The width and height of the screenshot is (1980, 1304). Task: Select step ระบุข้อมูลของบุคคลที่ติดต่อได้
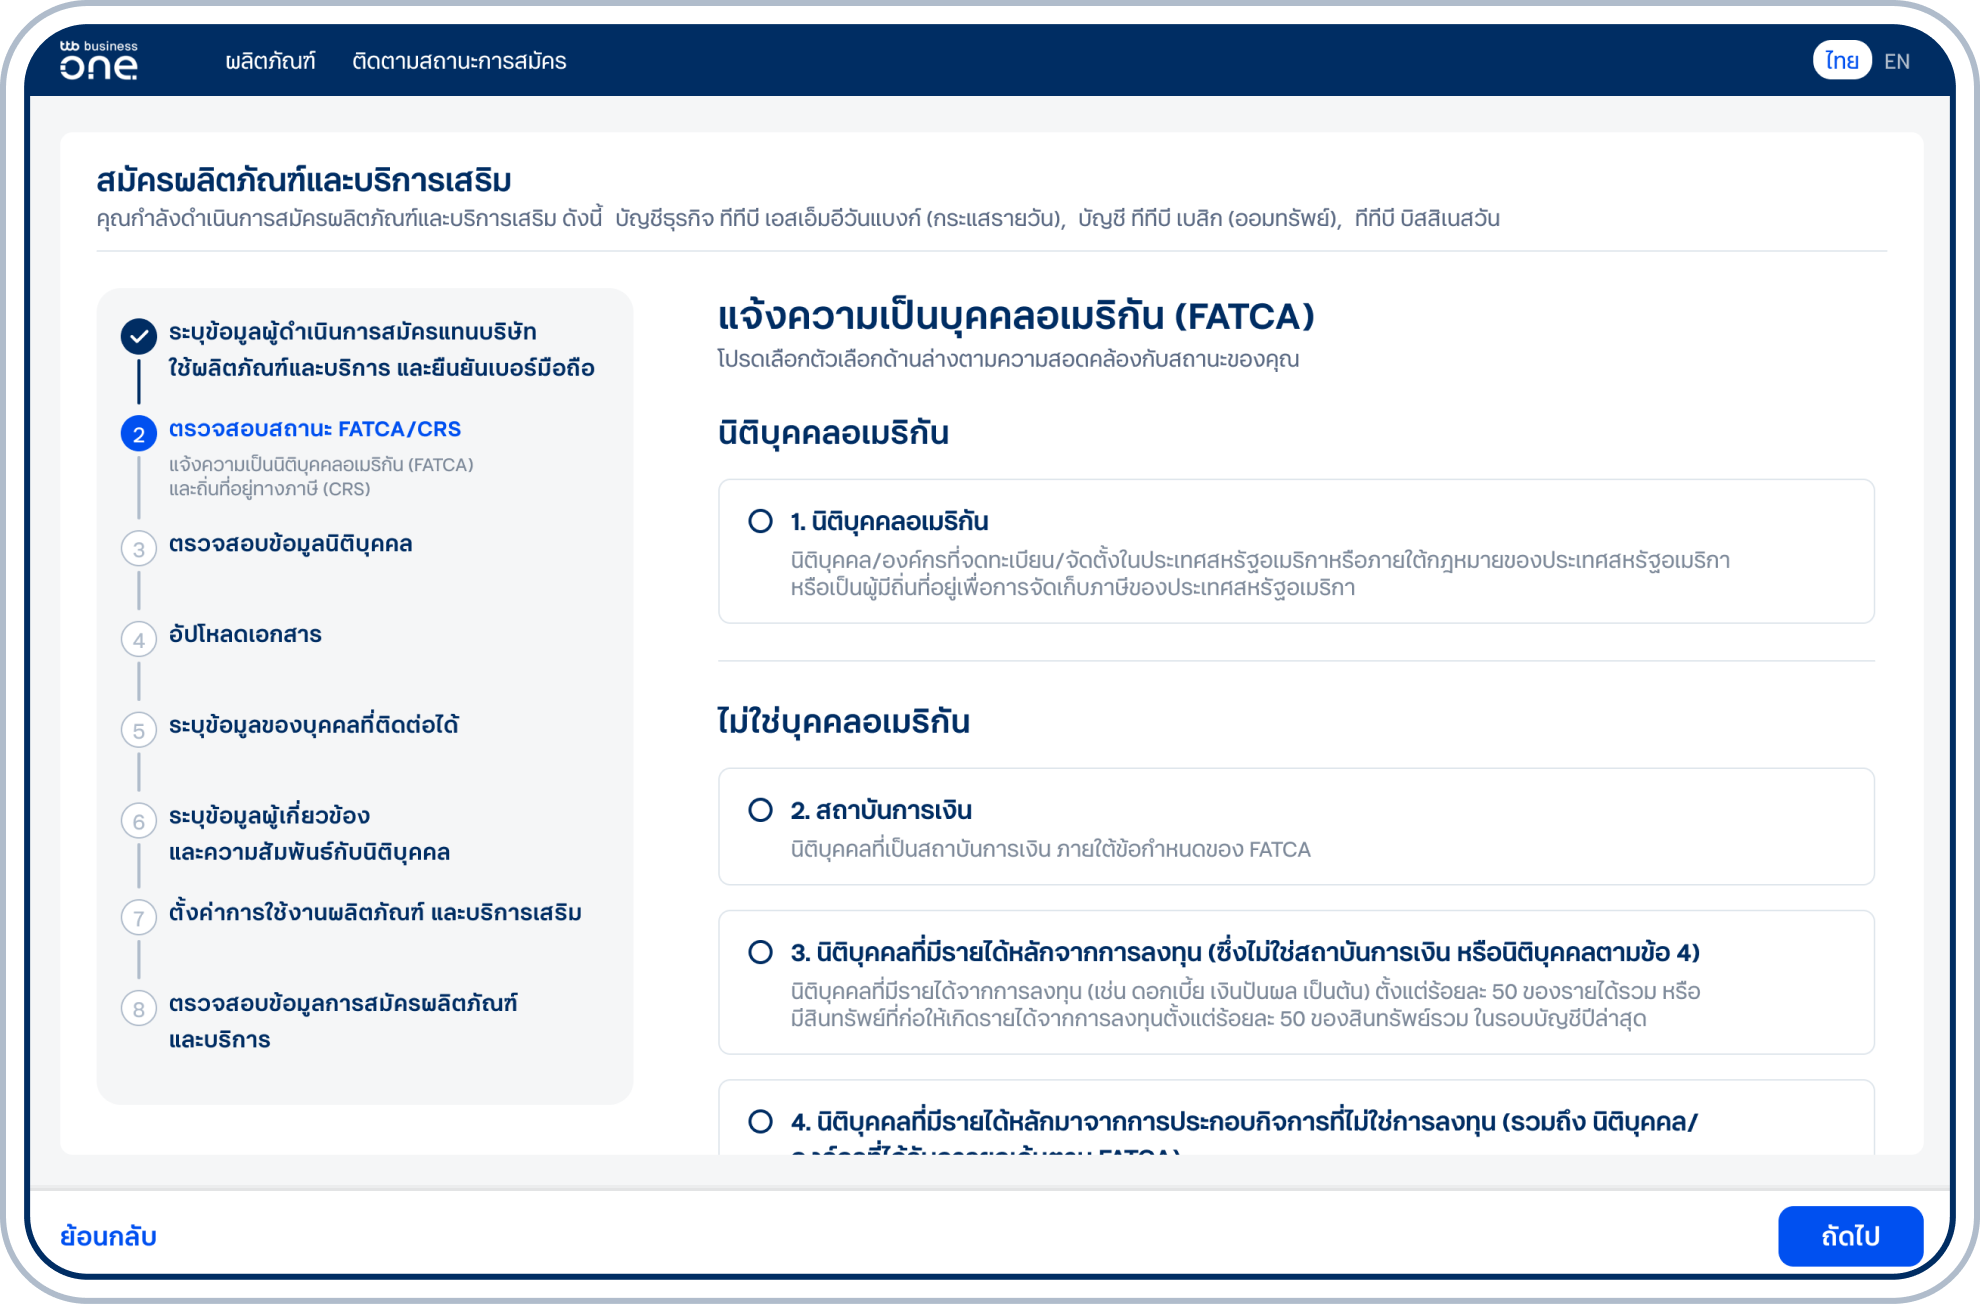click(314, 725)
